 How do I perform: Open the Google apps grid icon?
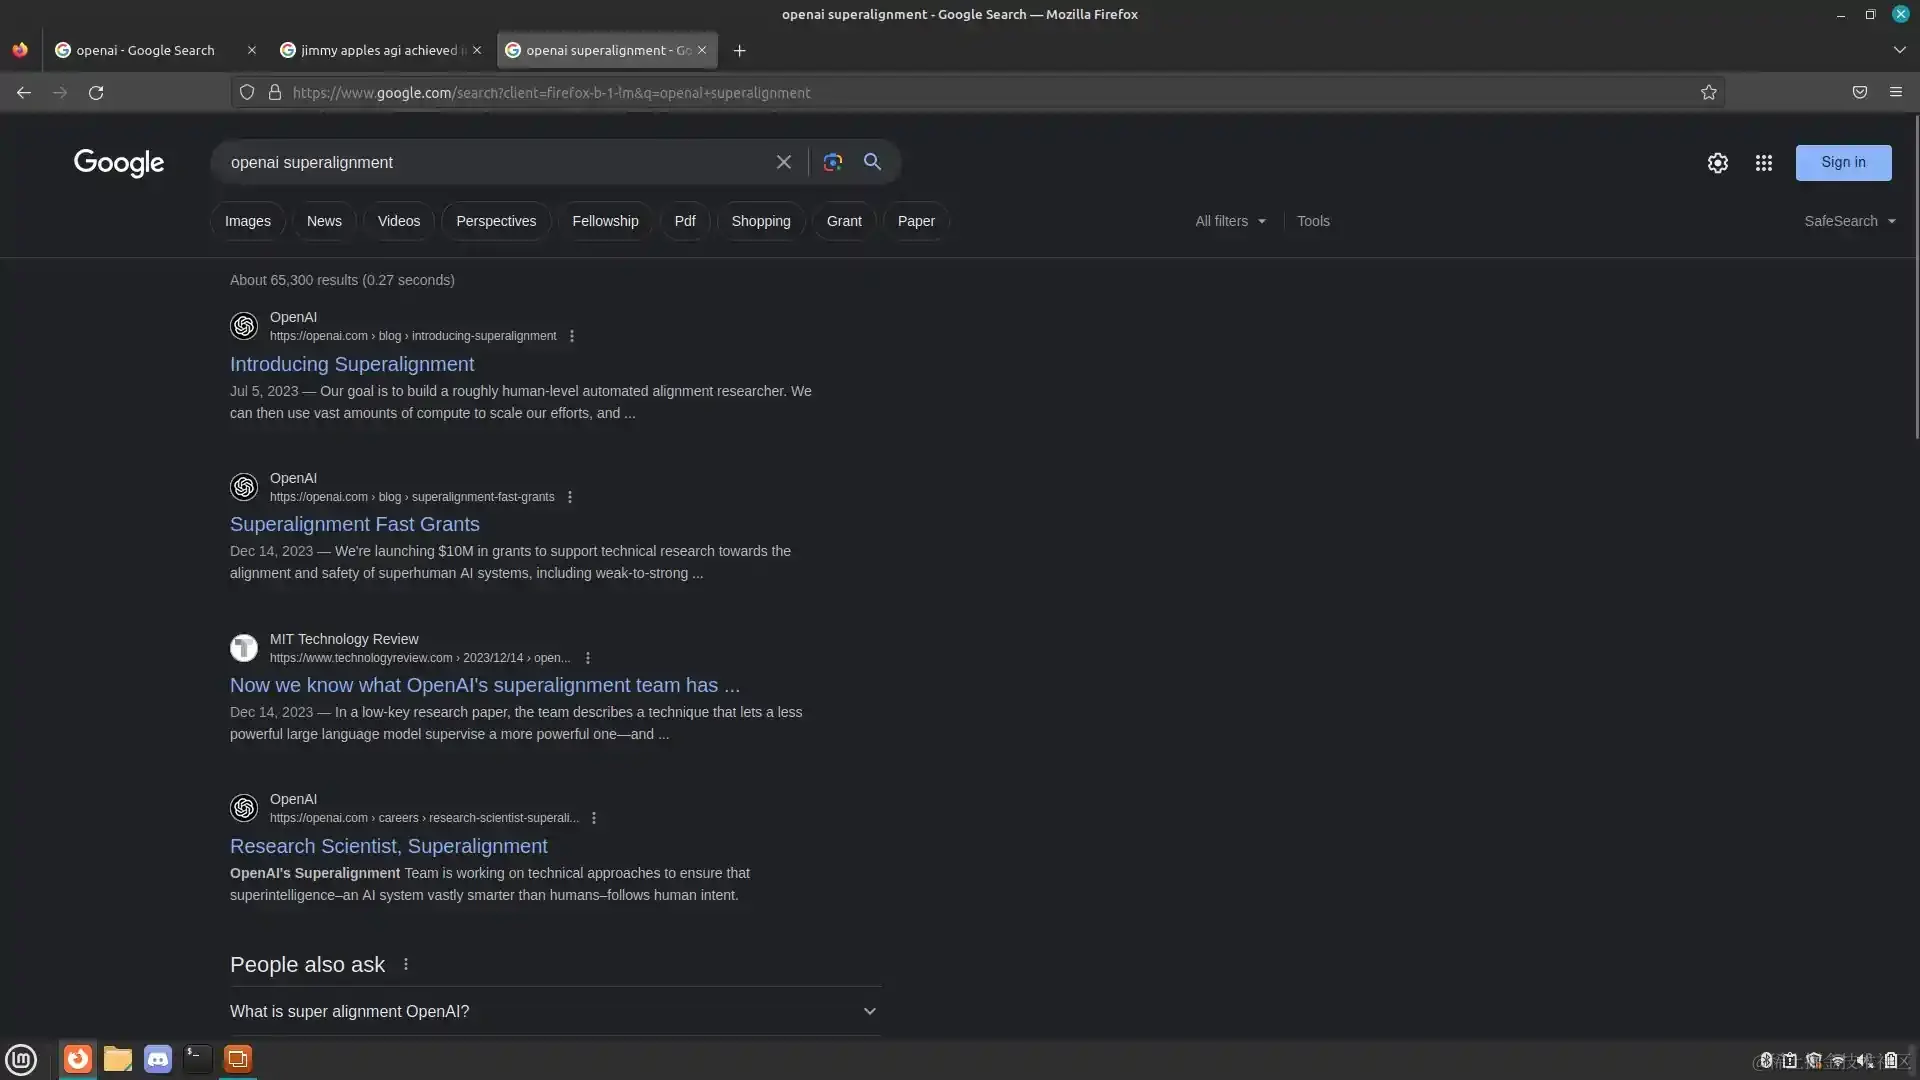tap(1763, 163)
